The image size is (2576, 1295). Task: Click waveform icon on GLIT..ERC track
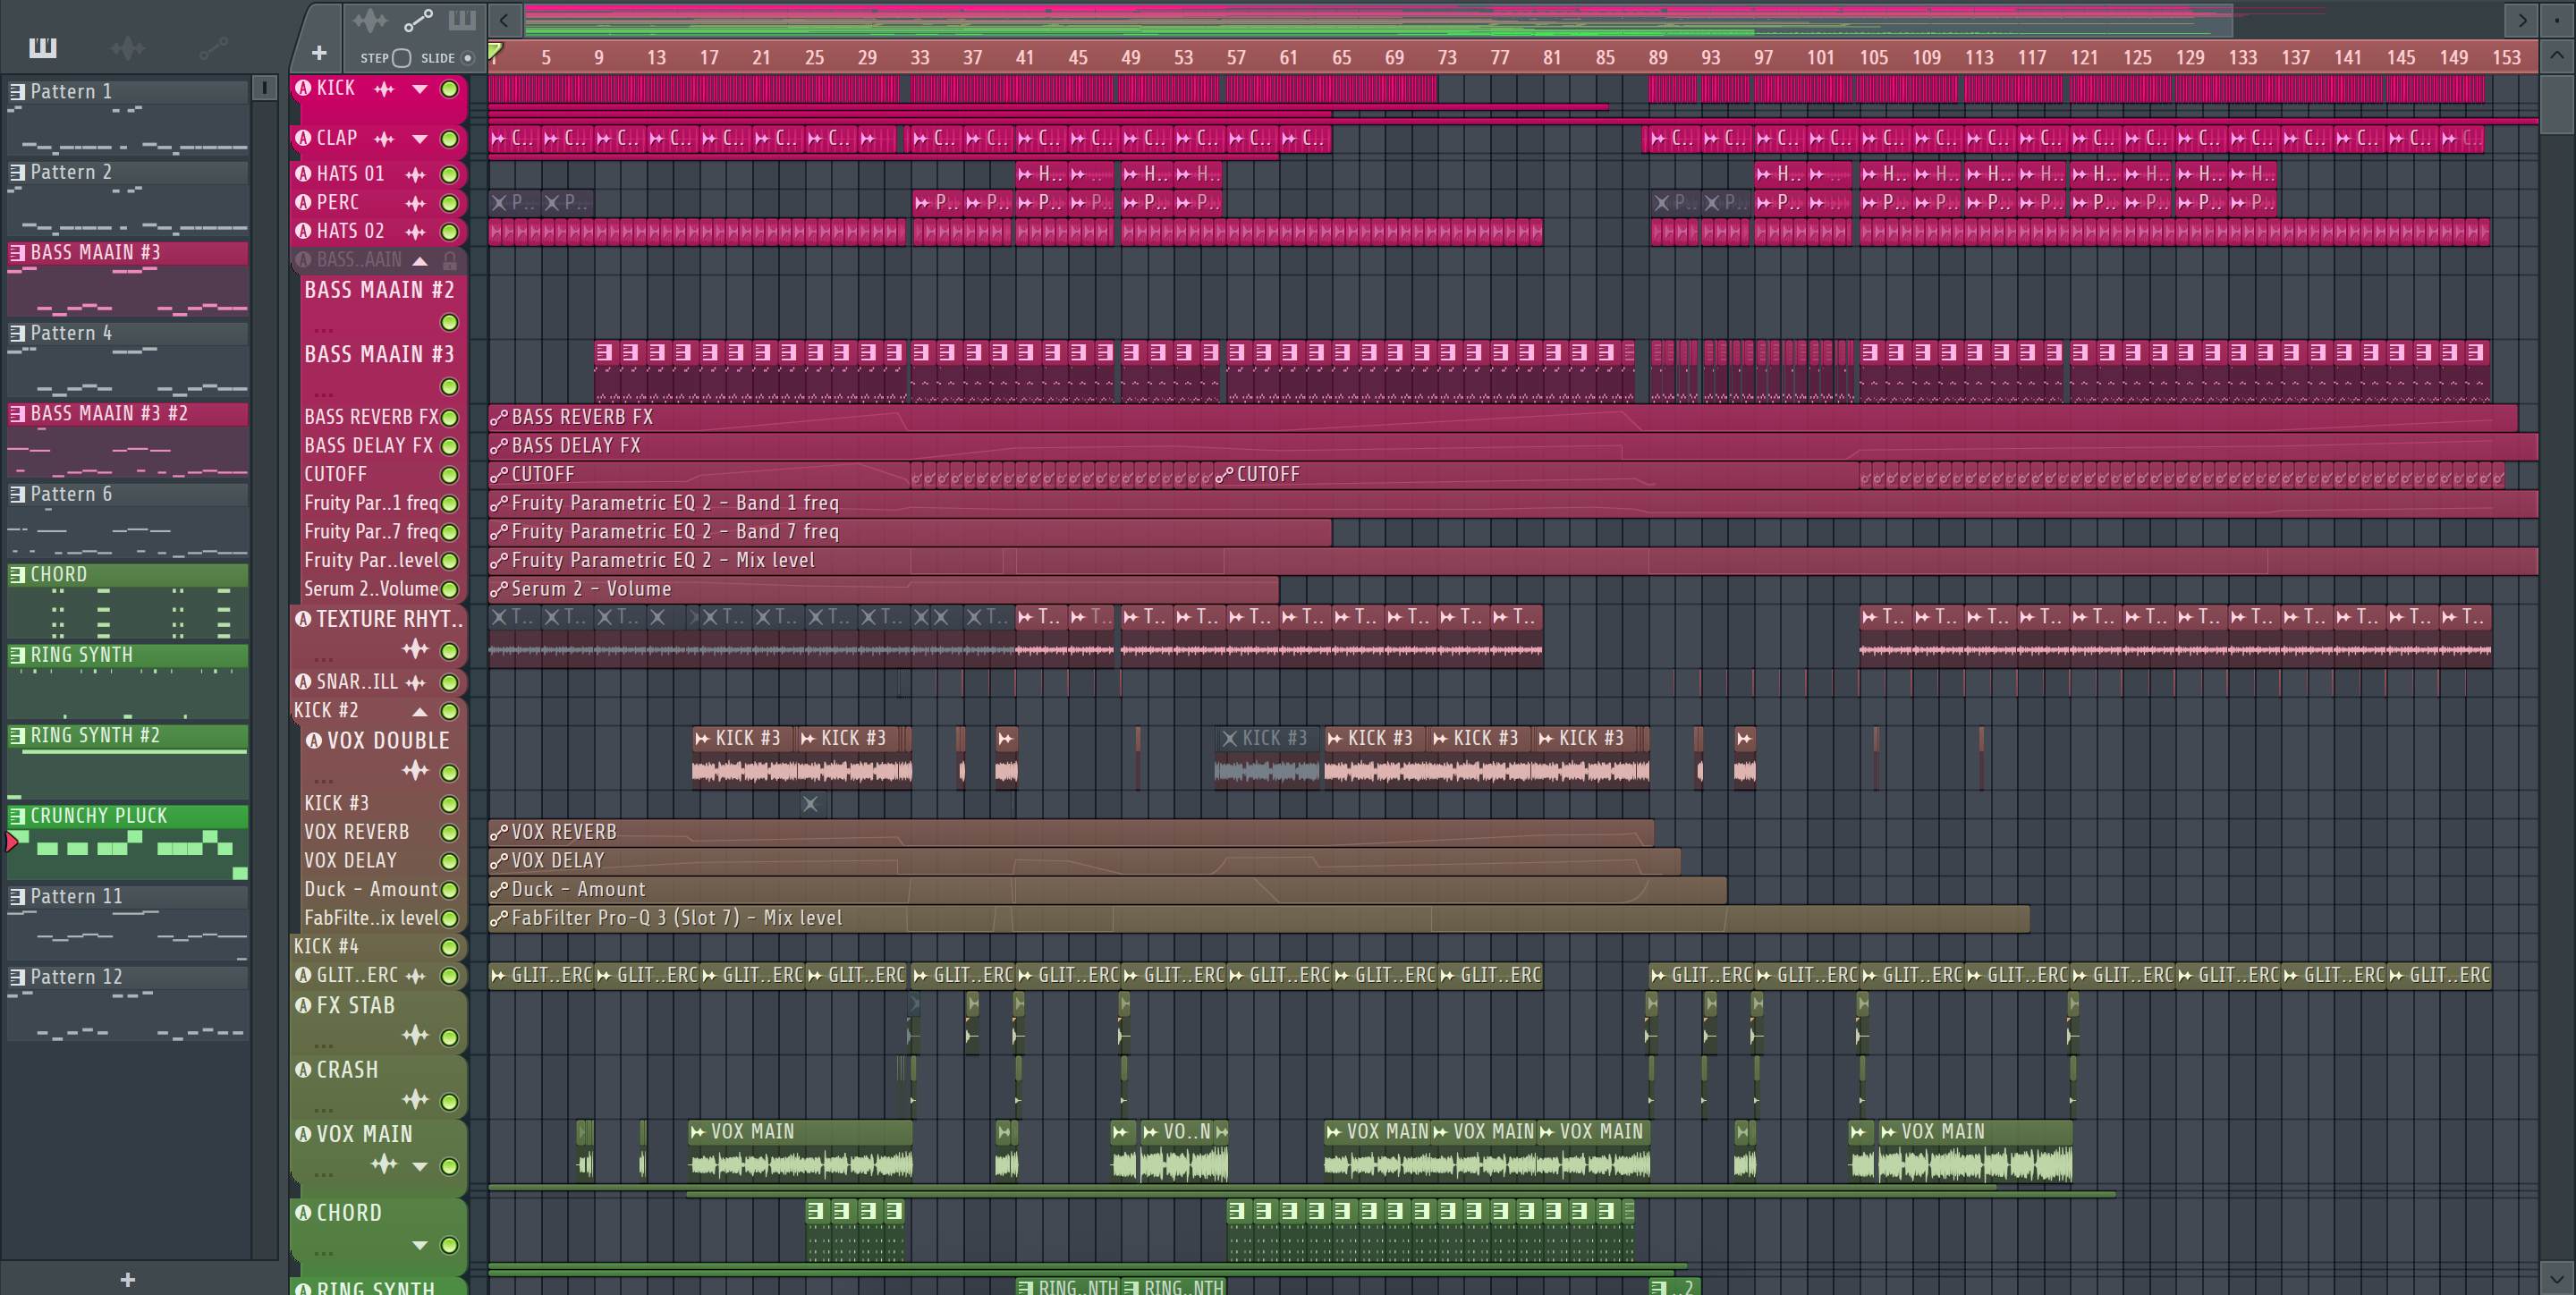pos(415,976)
